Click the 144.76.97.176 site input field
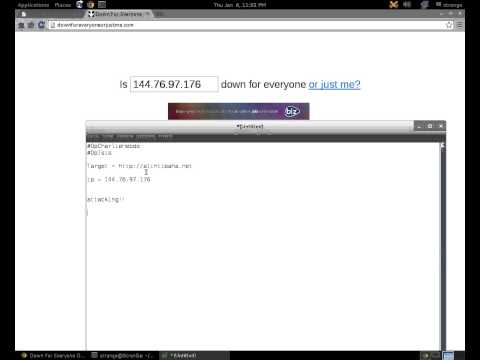The width and height of the screenshot is (480, 360). coord(174,84)
